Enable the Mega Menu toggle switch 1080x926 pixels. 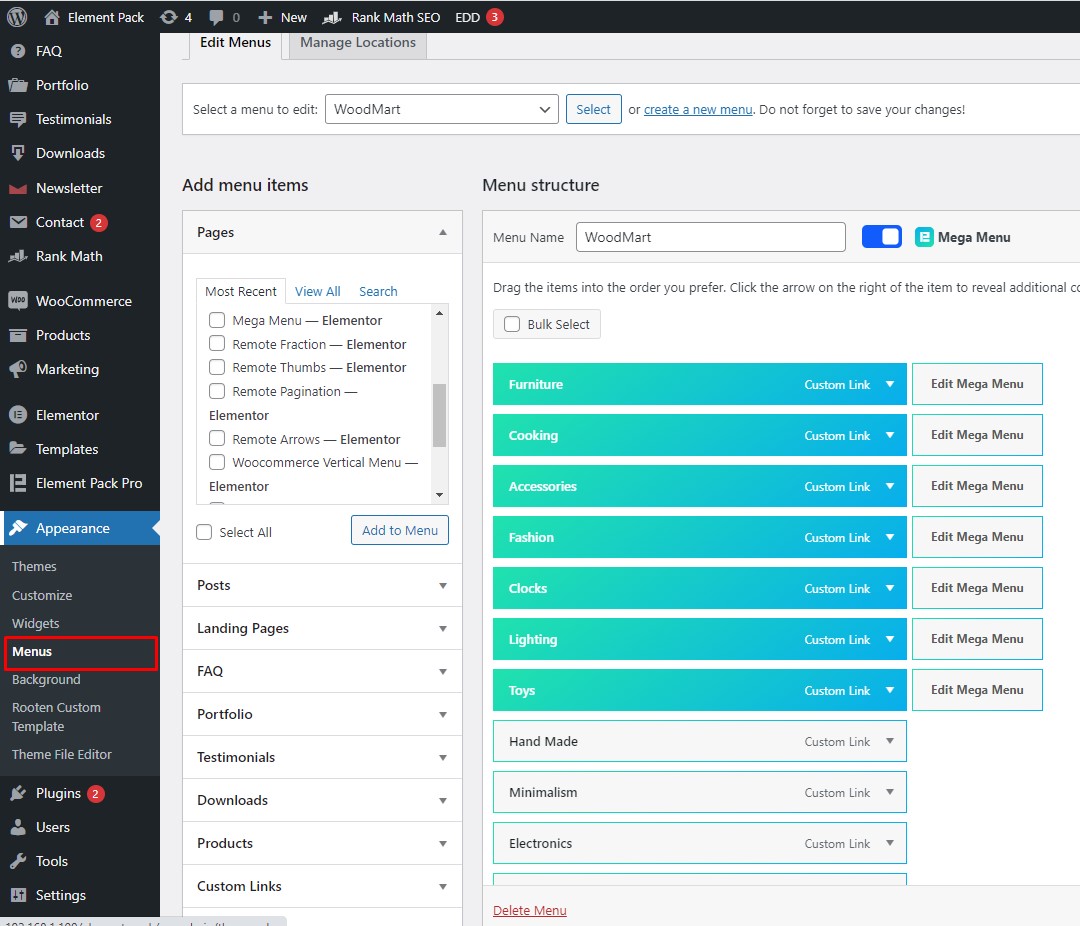(881, 237)
